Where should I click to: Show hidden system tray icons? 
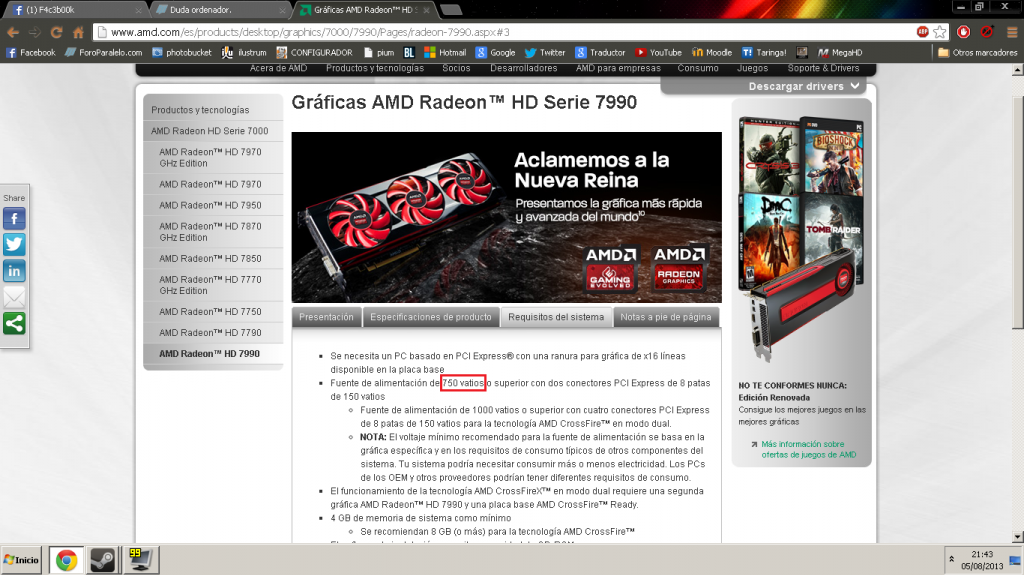pos(952,559)
